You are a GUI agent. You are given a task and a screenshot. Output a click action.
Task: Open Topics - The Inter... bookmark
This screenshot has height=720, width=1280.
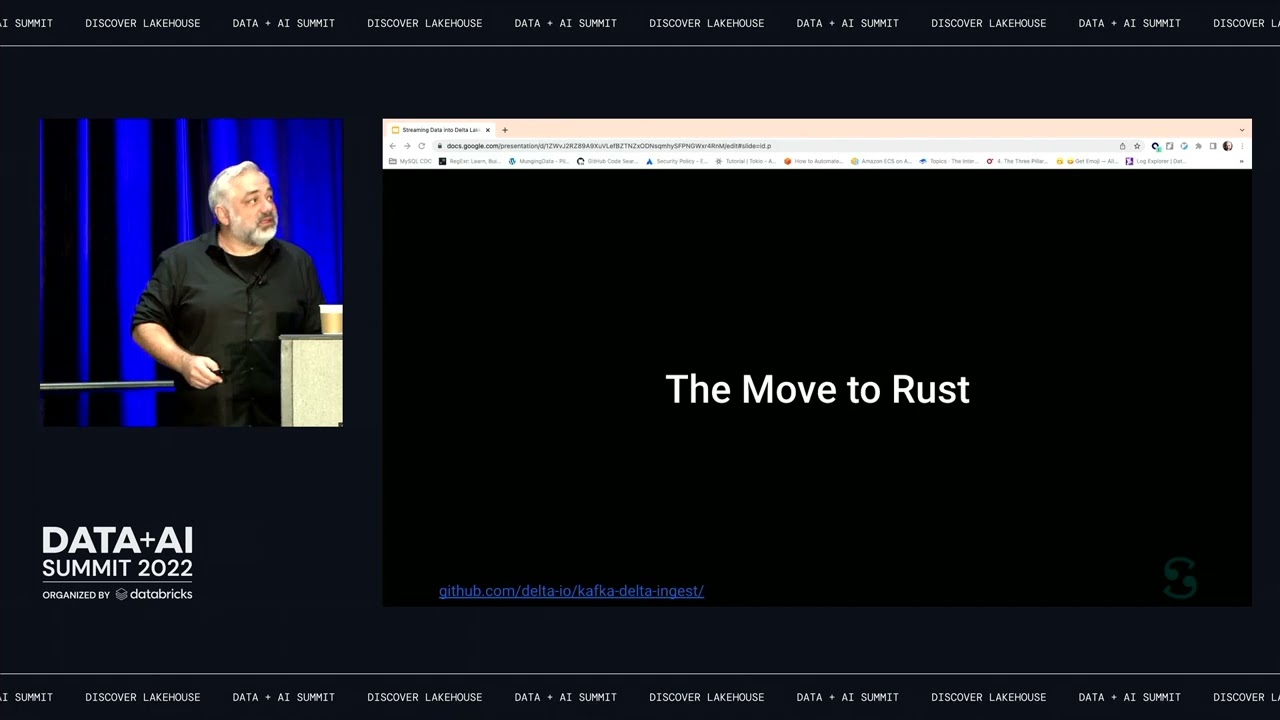point(949,161)
